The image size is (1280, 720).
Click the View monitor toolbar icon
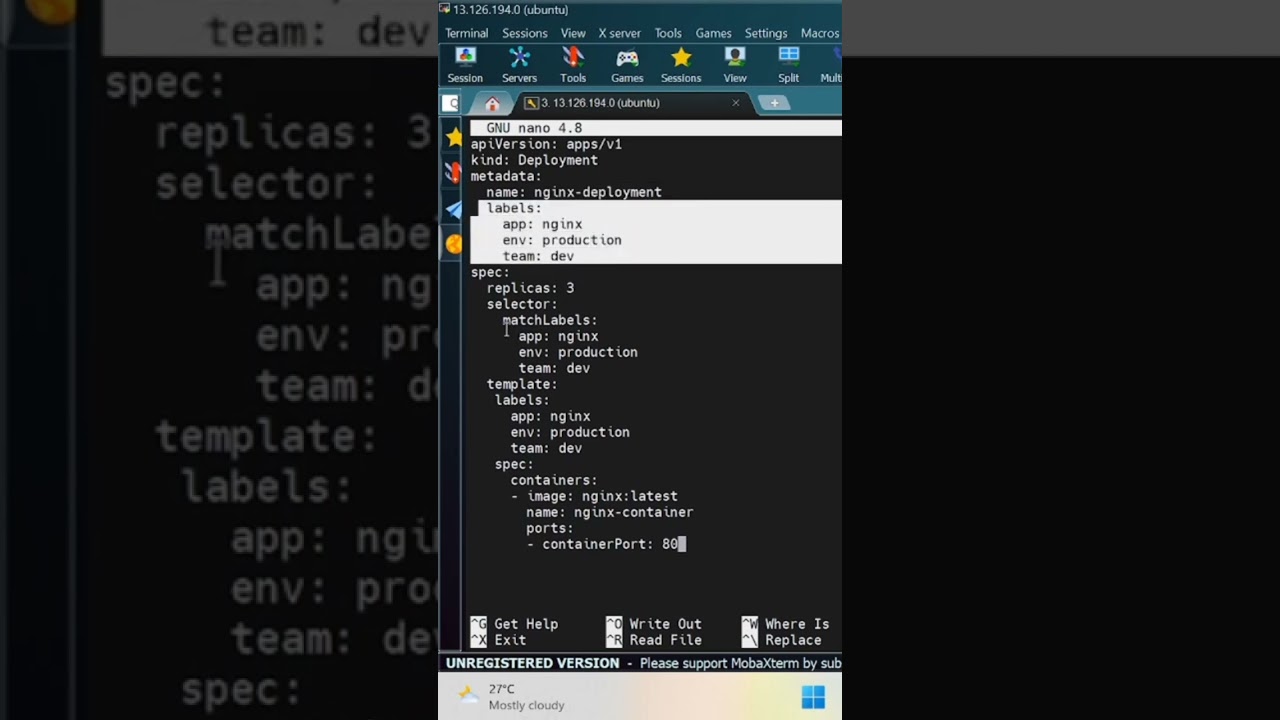pos(735,65)
